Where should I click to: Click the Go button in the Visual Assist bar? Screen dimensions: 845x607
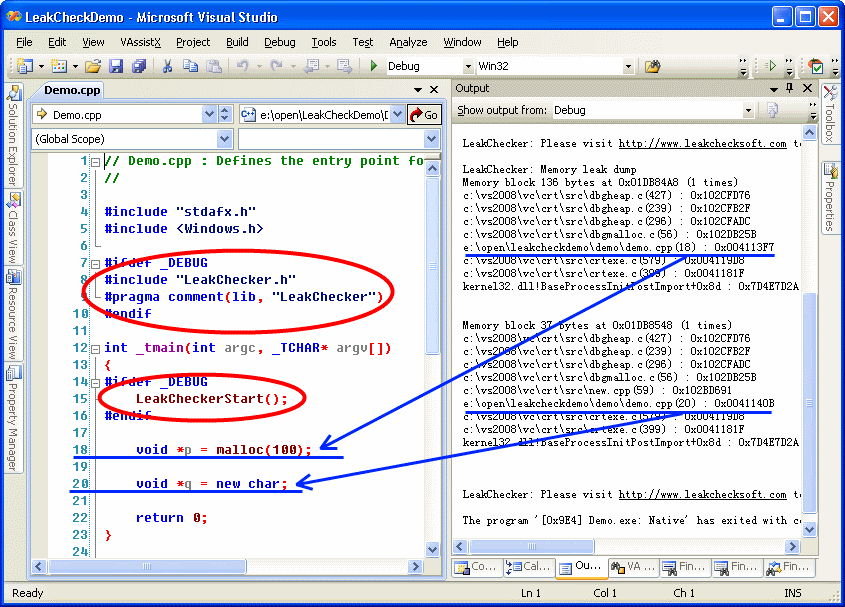coord(424,115)
